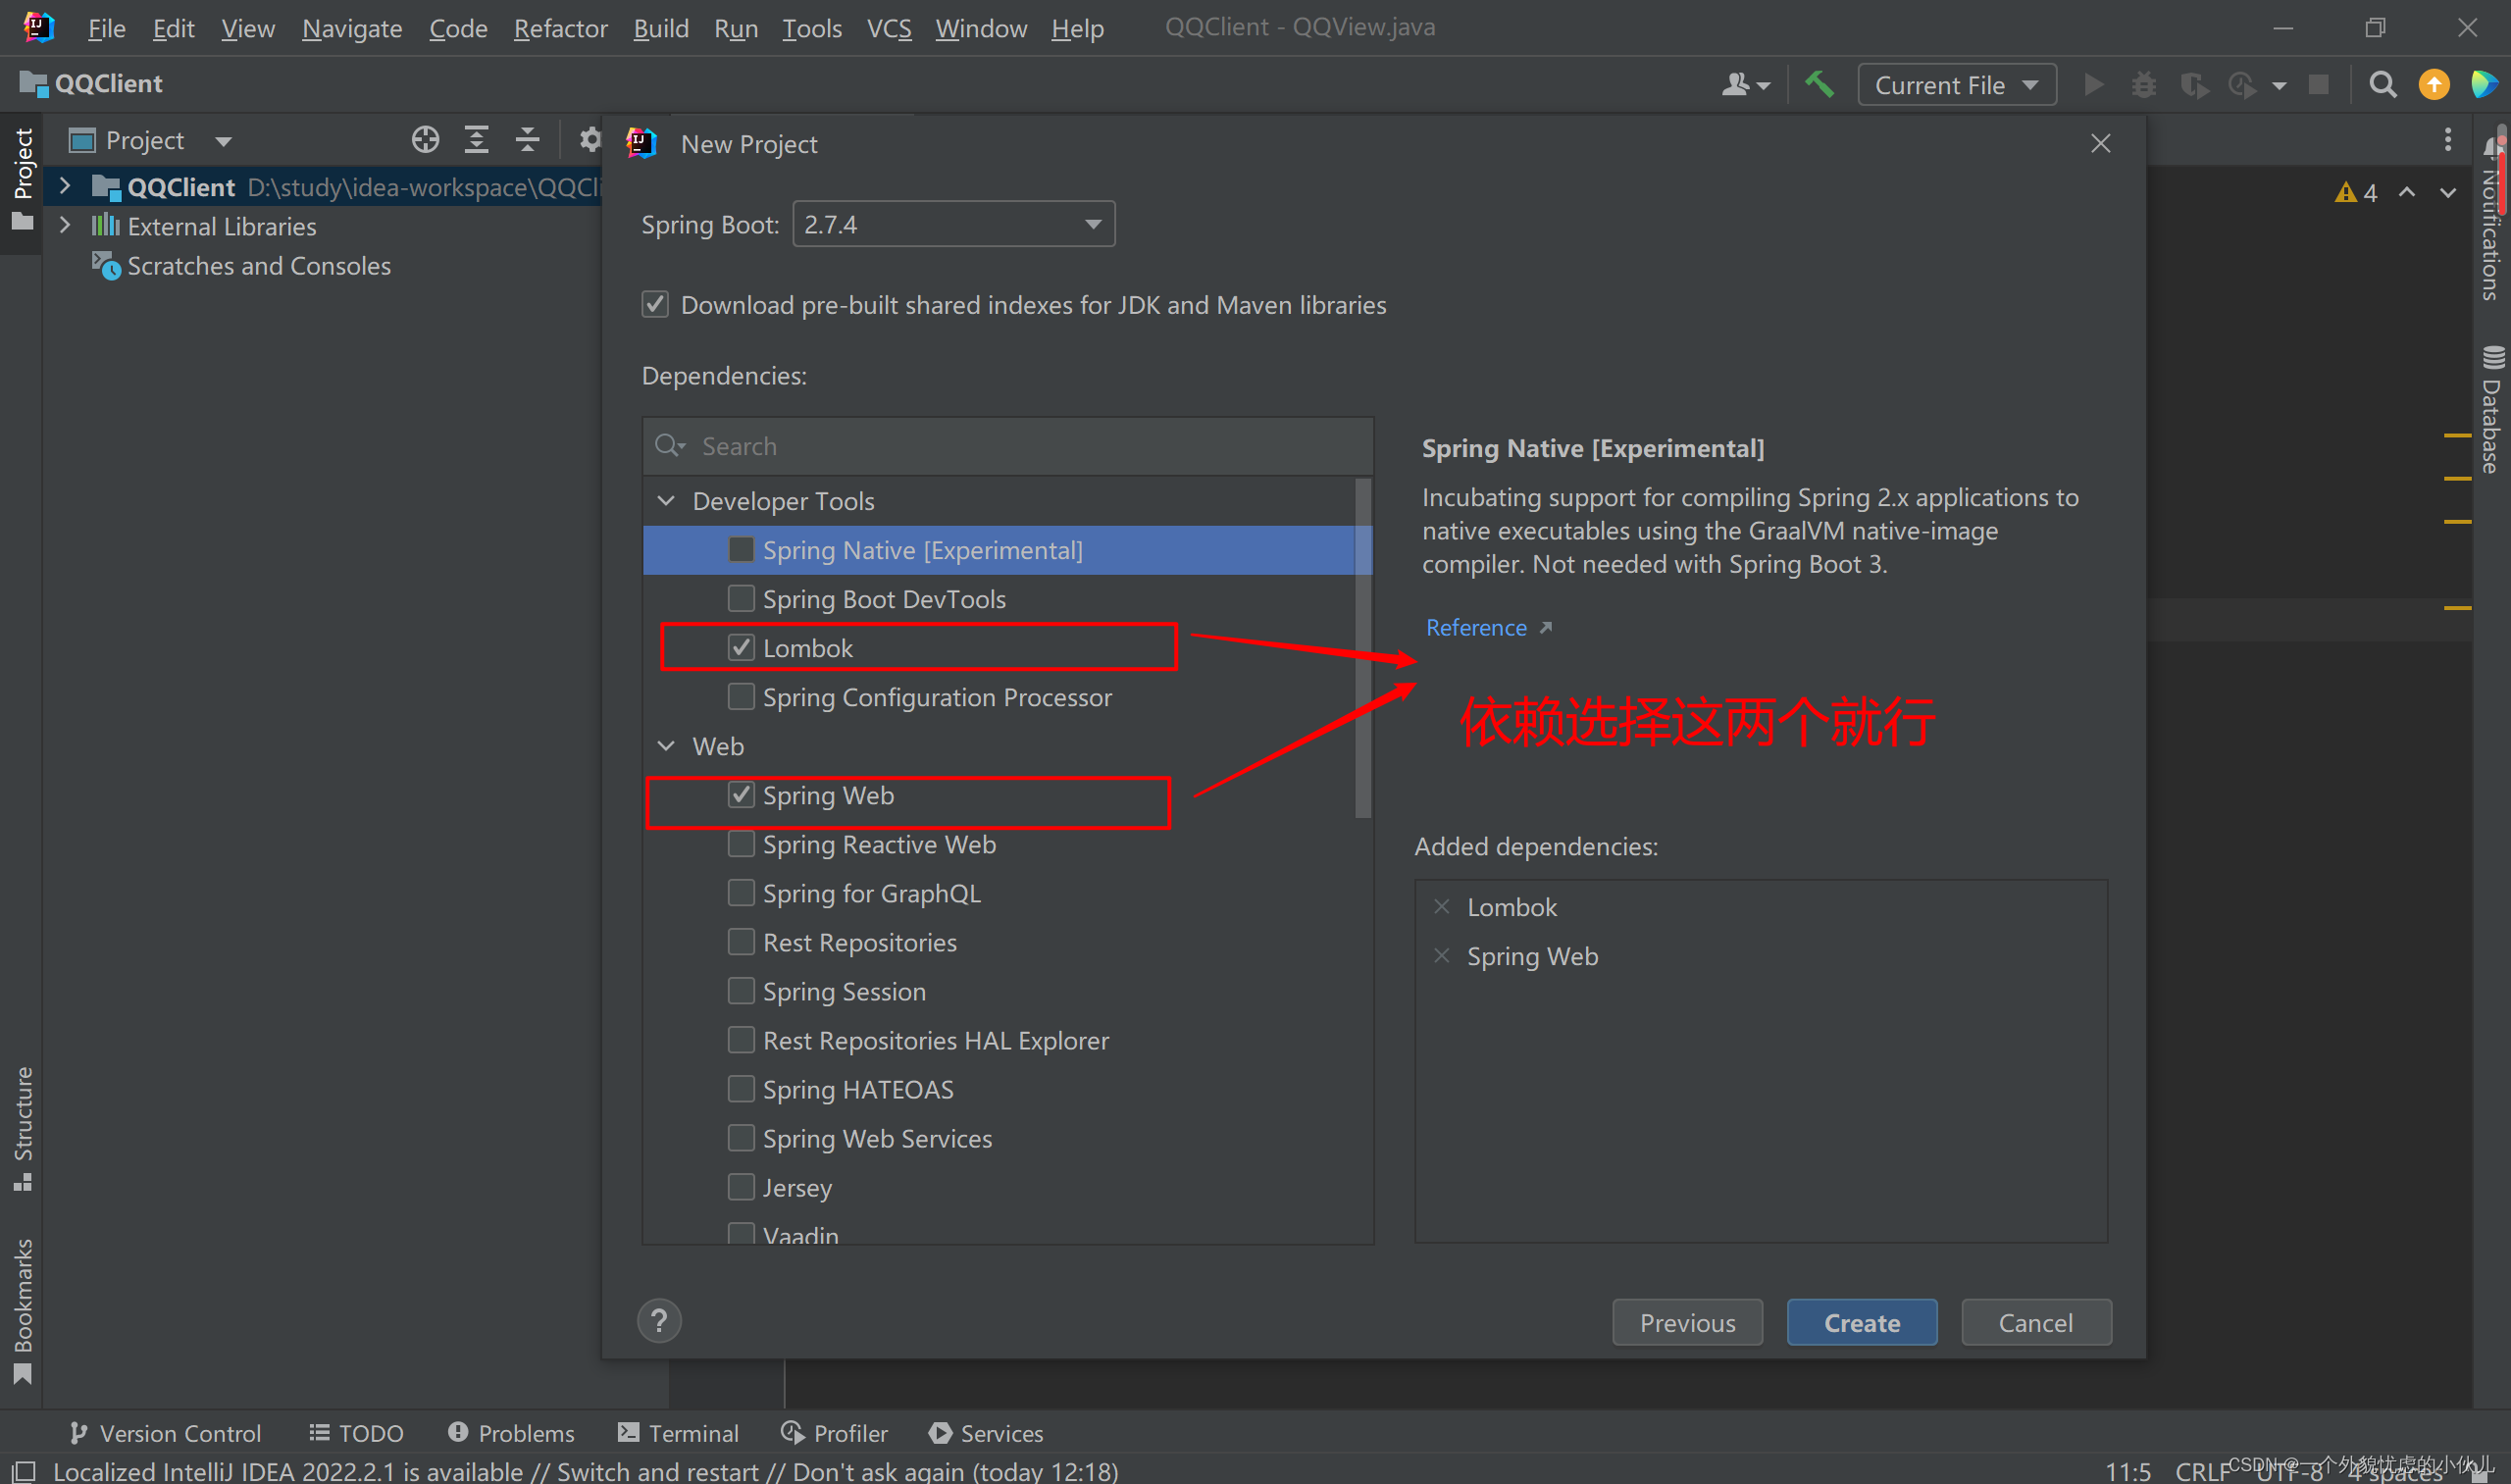Click the Stop square icon
Screen dimensions: 2511x1484
(2318, 84)
